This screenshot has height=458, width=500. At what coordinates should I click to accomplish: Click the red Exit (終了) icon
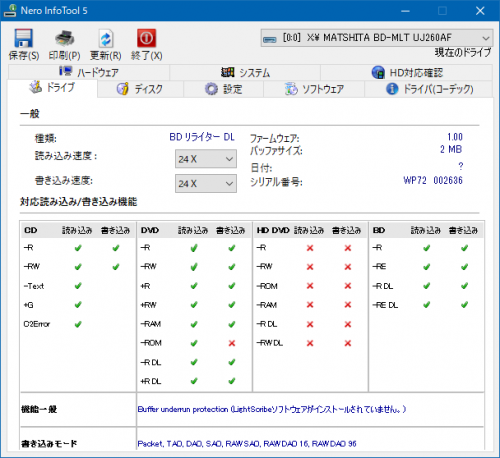[x=146, y=38]
